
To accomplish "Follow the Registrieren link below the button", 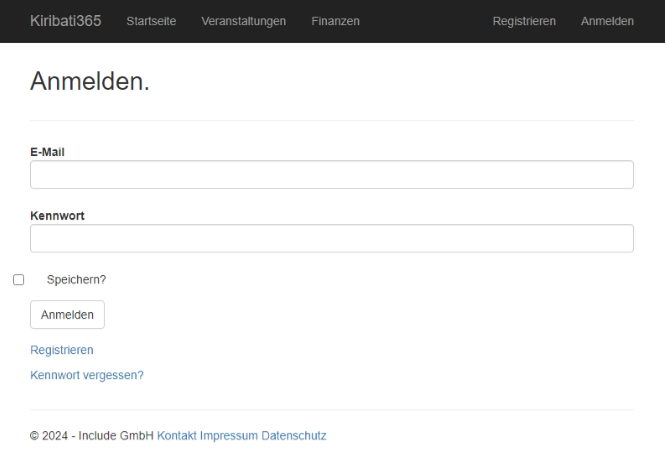I will click(x=62, y=350).
